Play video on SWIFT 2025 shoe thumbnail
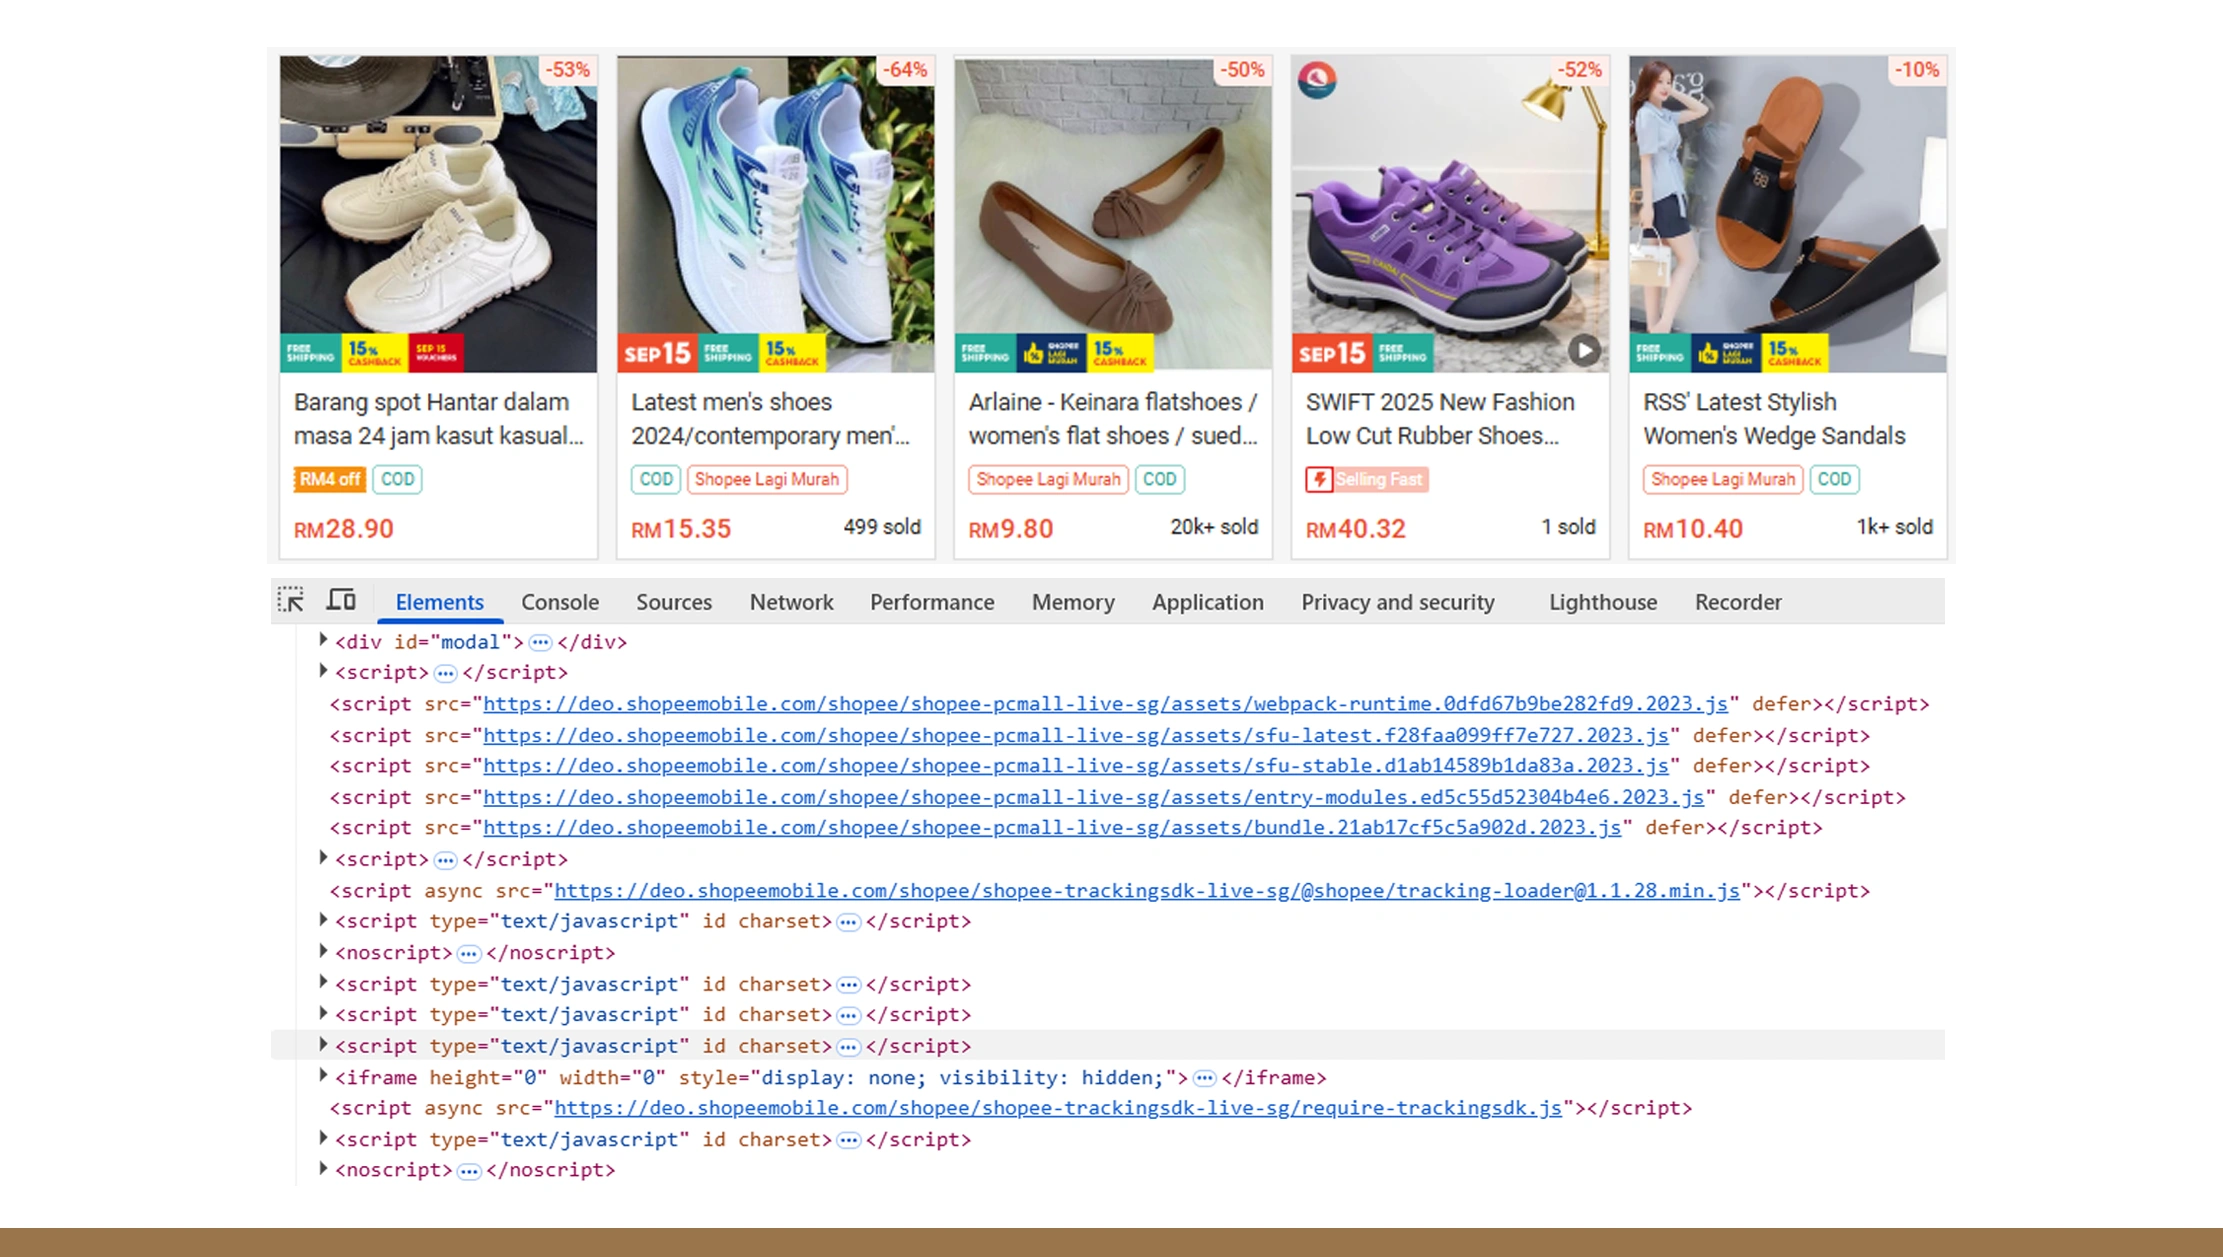 point(1583,350)
